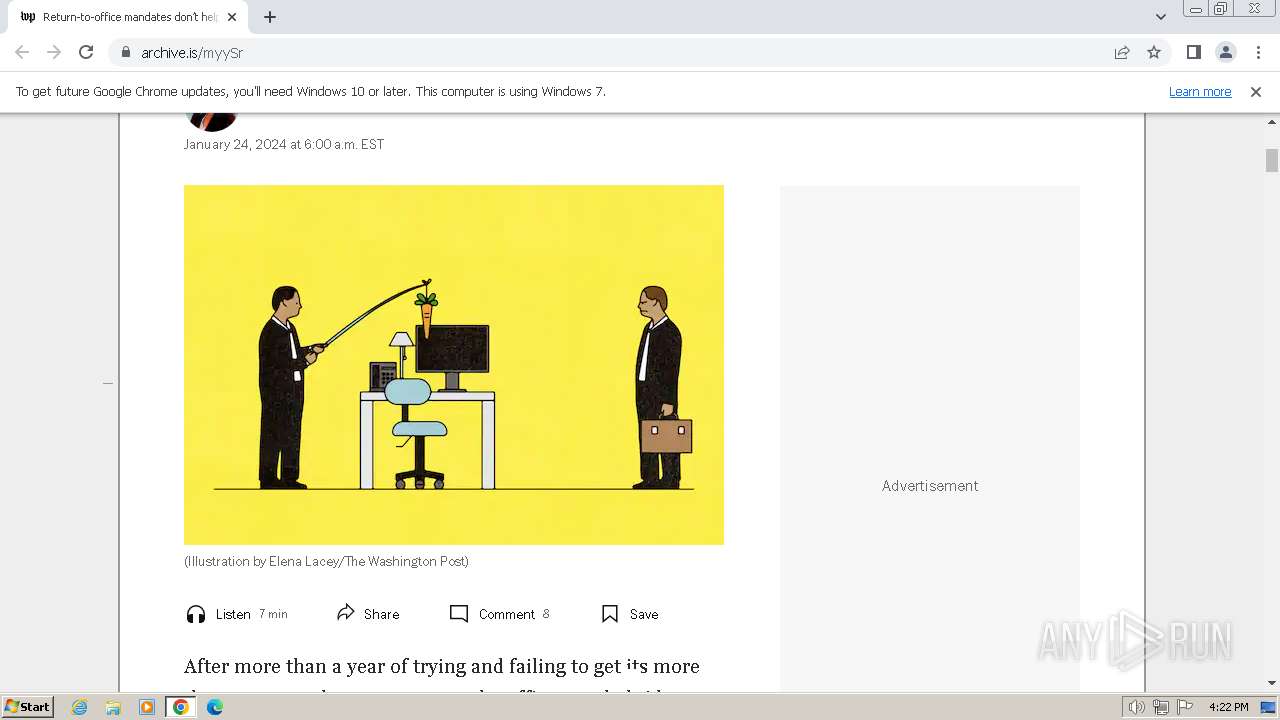This screenshot has width=1280, height=720.
Task: Click the January 24, 2024 date text
Action: point(284,144)
